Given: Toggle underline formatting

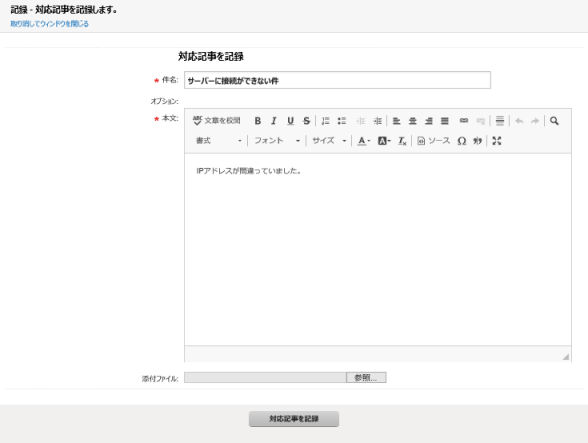Looking at the screenshot, I should (290, 121).
